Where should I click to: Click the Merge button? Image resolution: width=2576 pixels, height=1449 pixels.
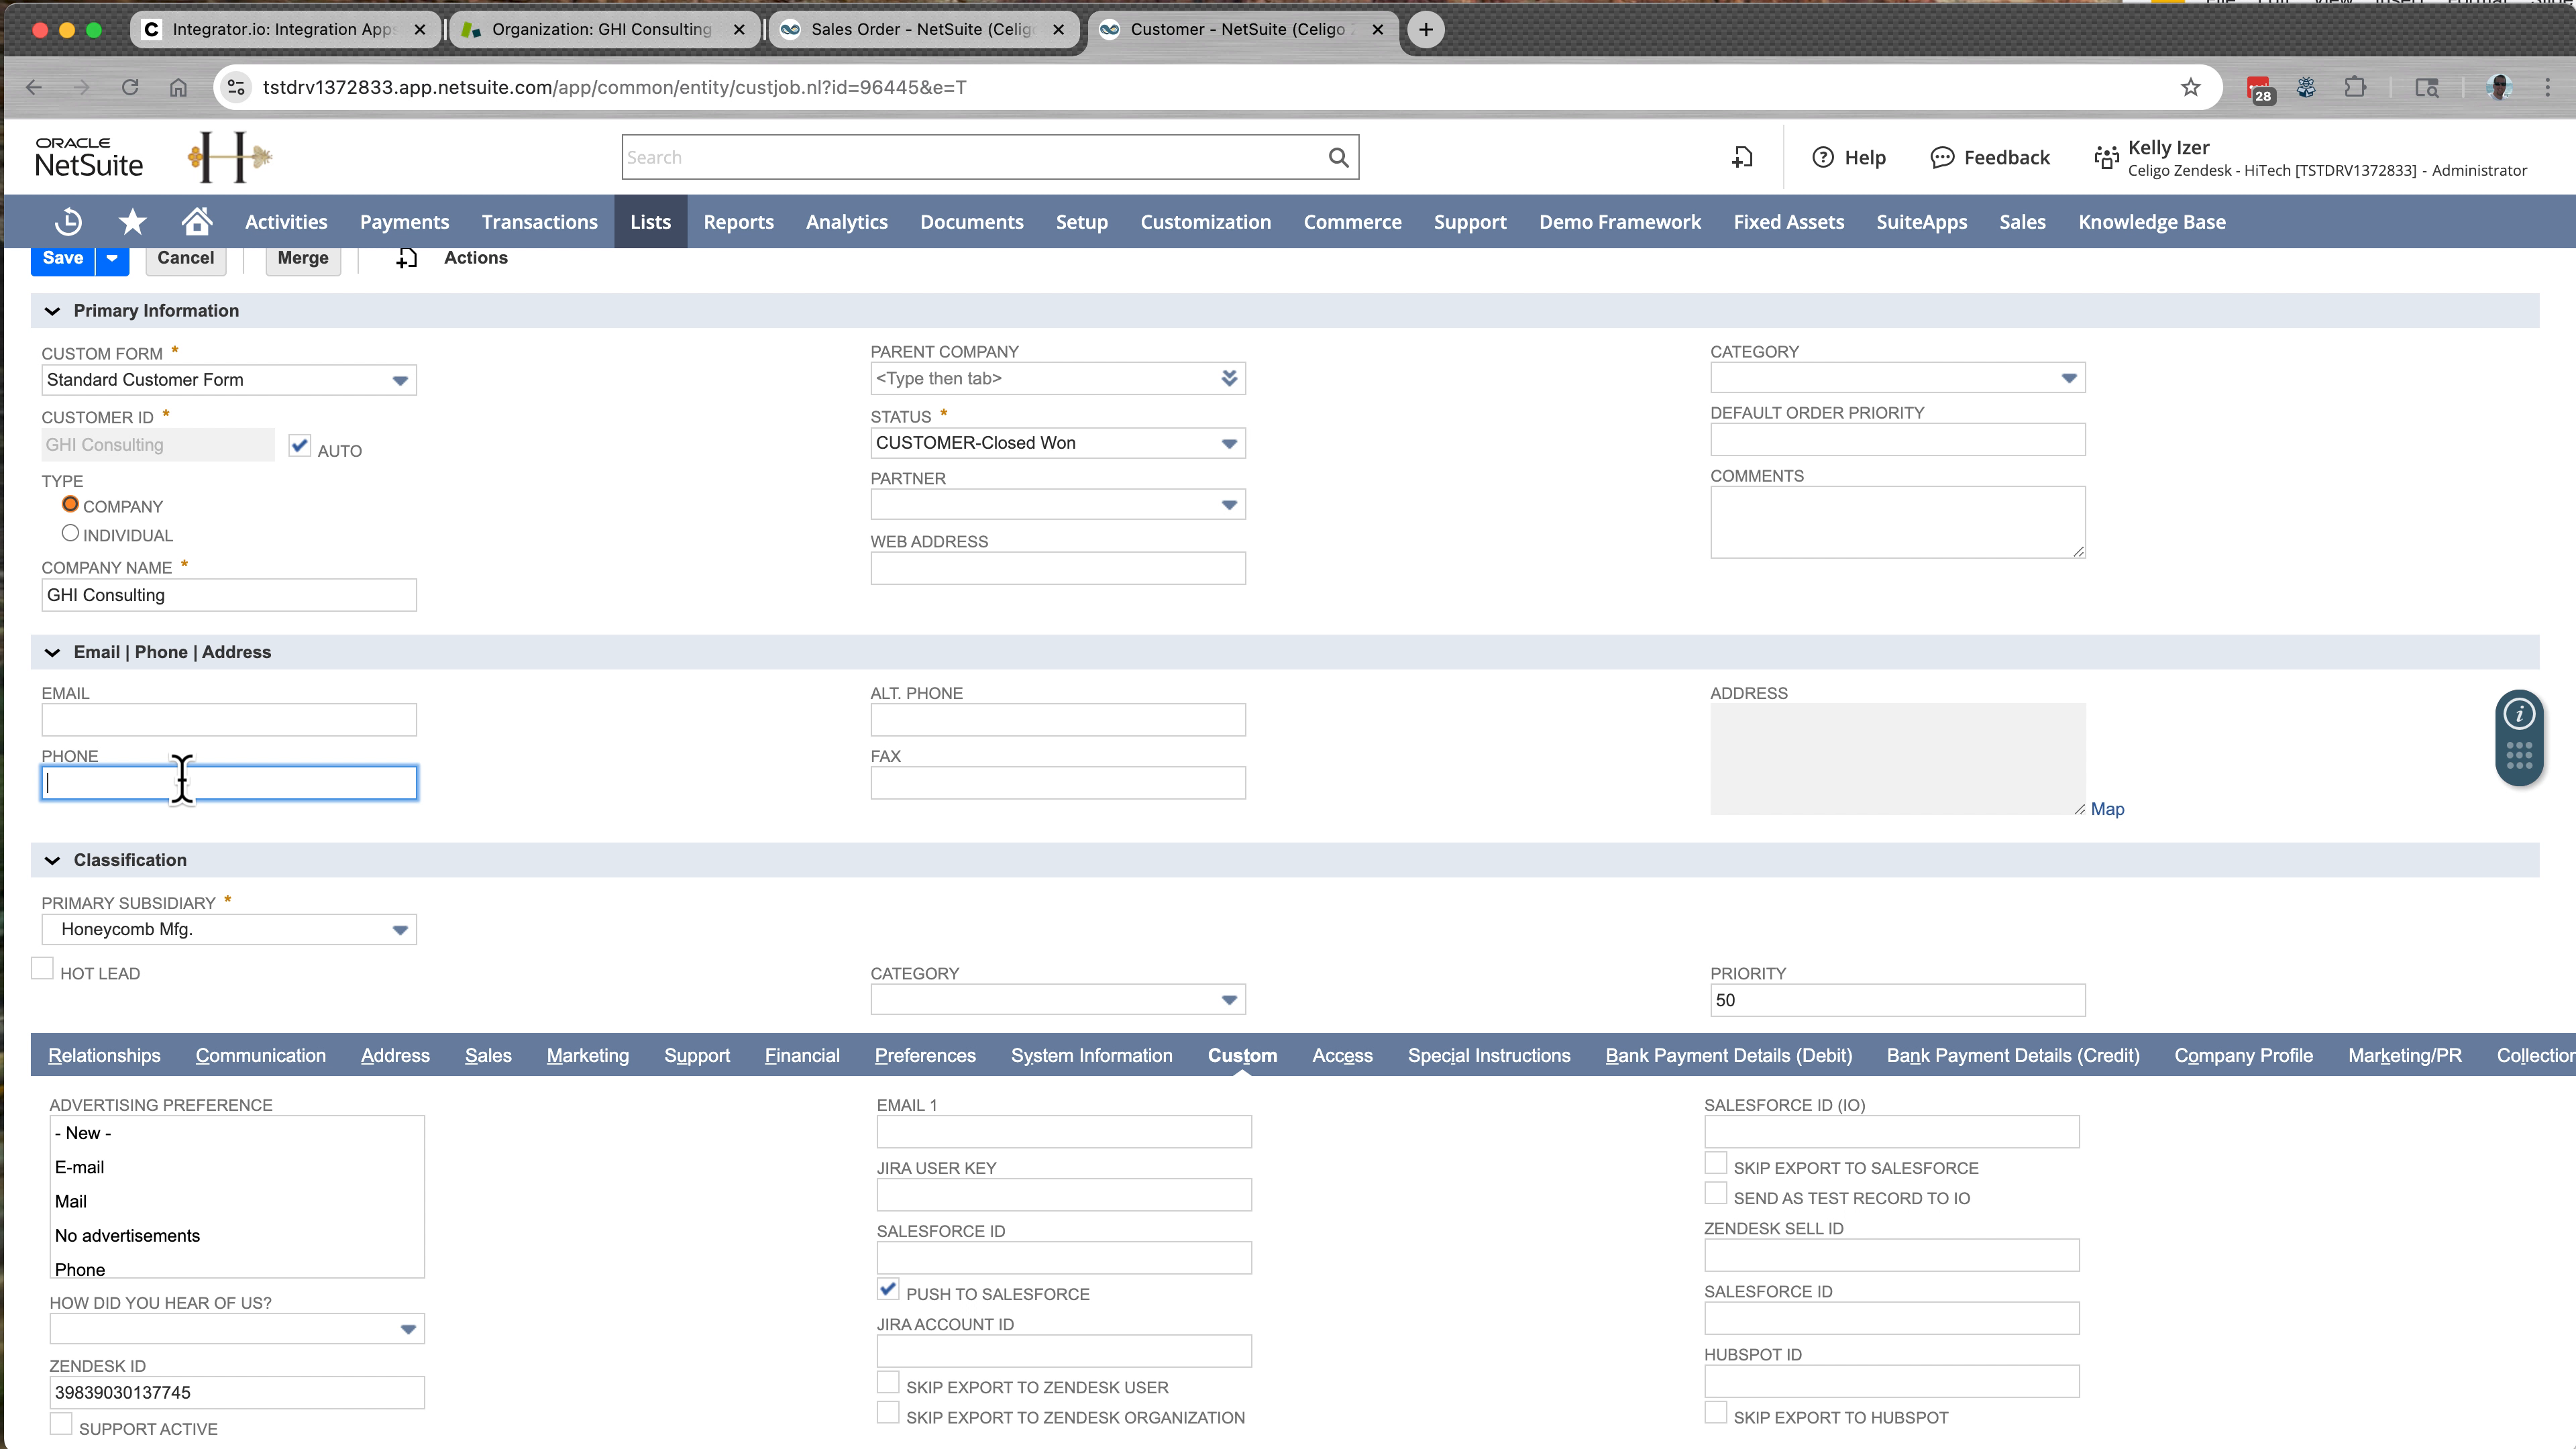(x=302, y=258)
